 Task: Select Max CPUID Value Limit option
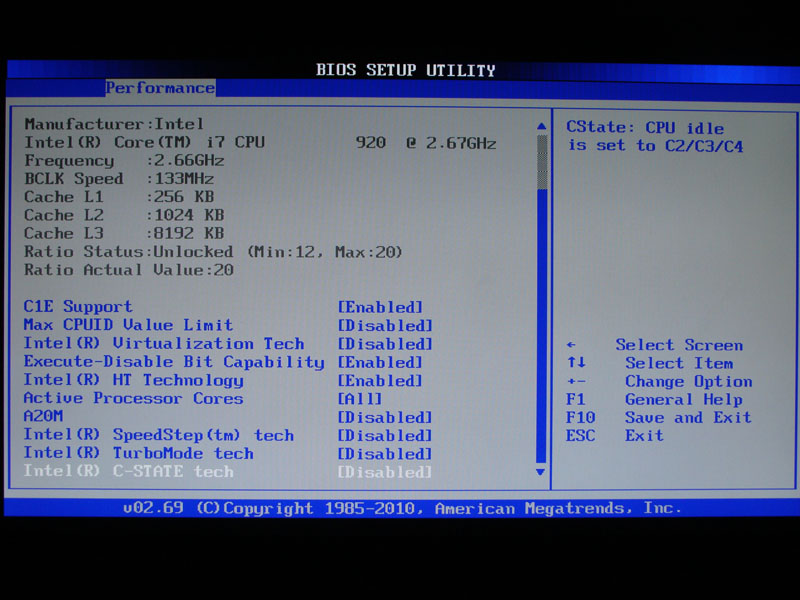click(128, 324)
